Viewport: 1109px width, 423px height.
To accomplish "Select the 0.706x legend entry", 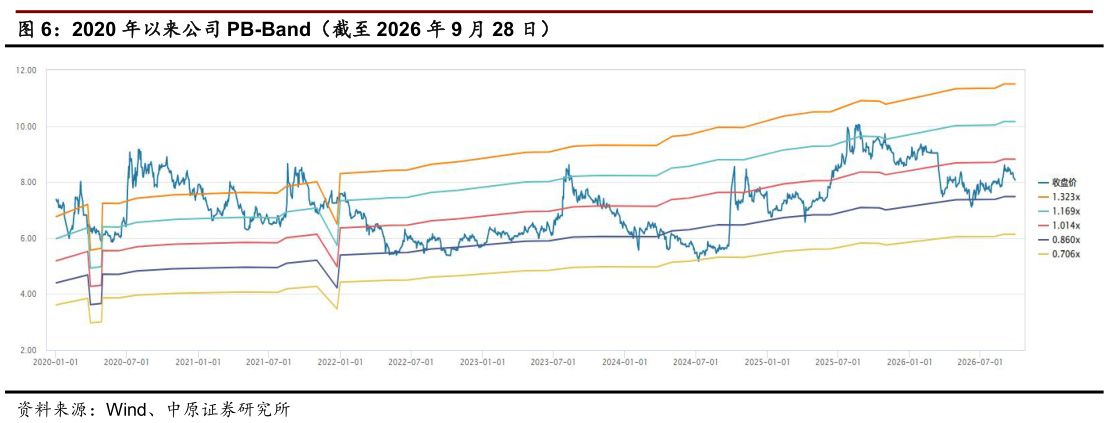I will coord(1059,254).
